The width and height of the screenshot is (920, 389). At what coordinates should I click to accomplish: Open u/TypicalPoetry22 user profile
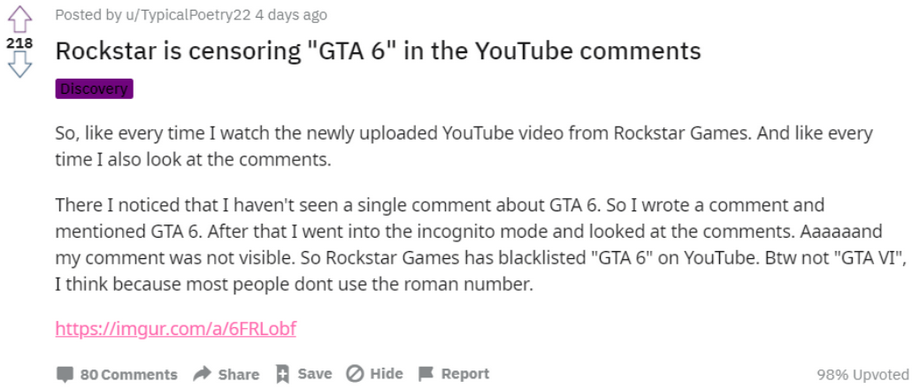[188, 15]
